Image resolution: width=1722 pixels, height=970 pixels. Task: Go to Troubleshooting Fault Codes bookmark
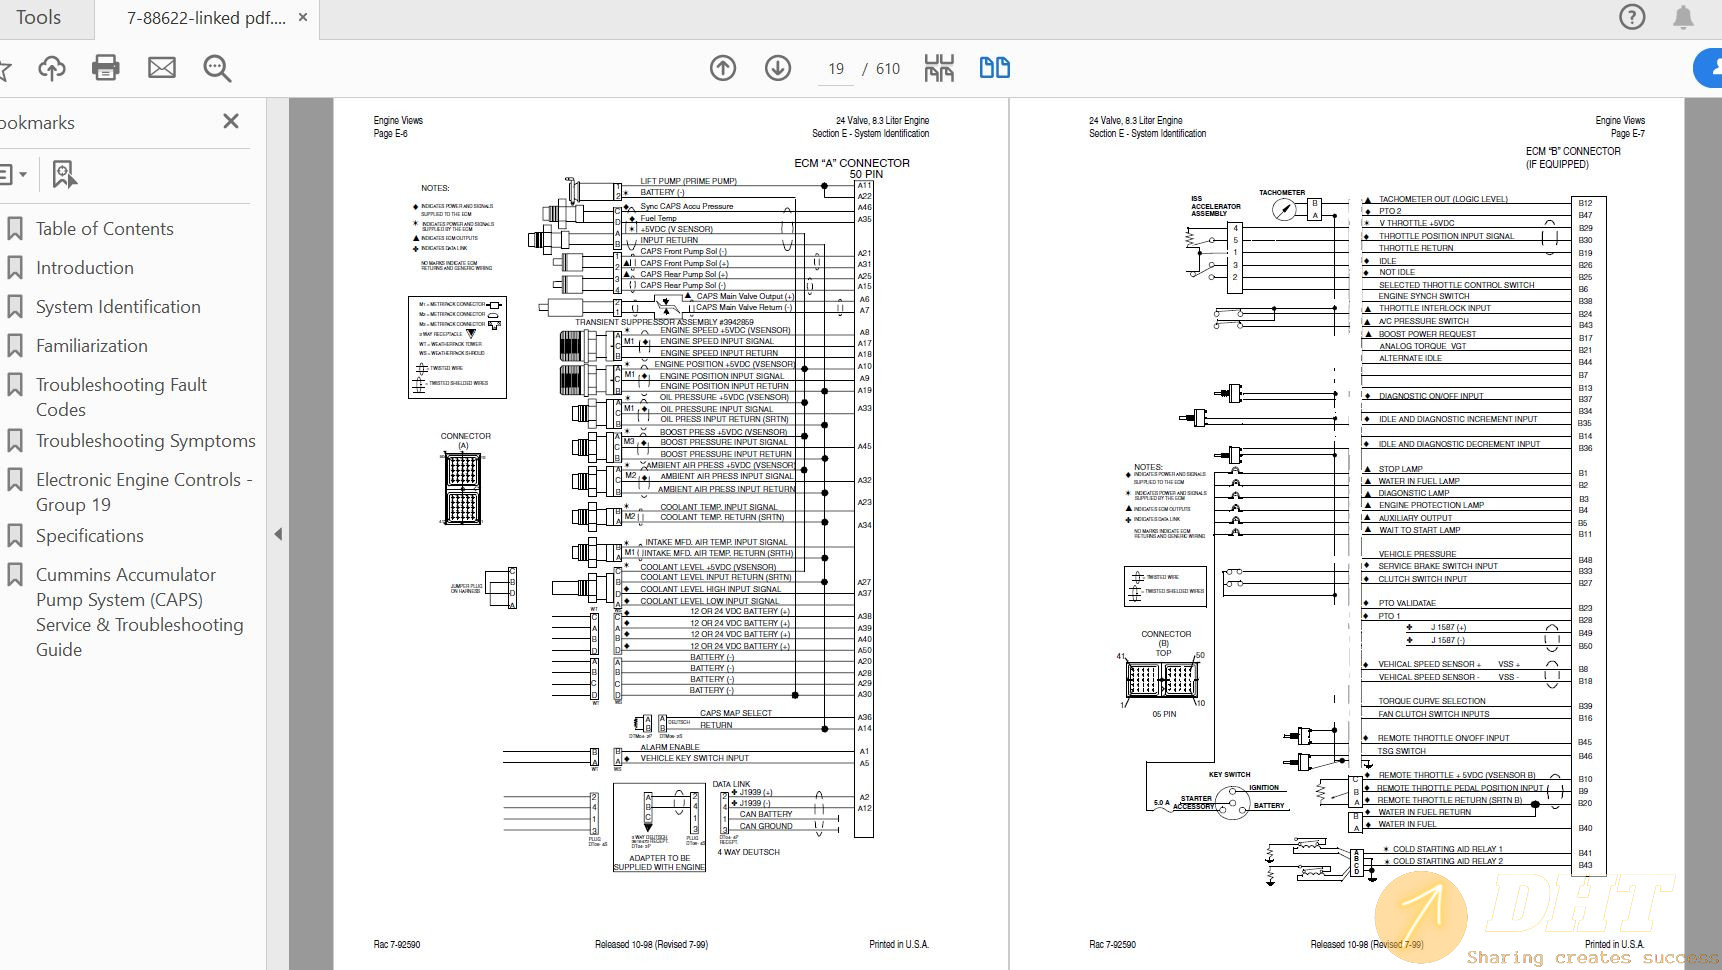[x=121, y=397]
